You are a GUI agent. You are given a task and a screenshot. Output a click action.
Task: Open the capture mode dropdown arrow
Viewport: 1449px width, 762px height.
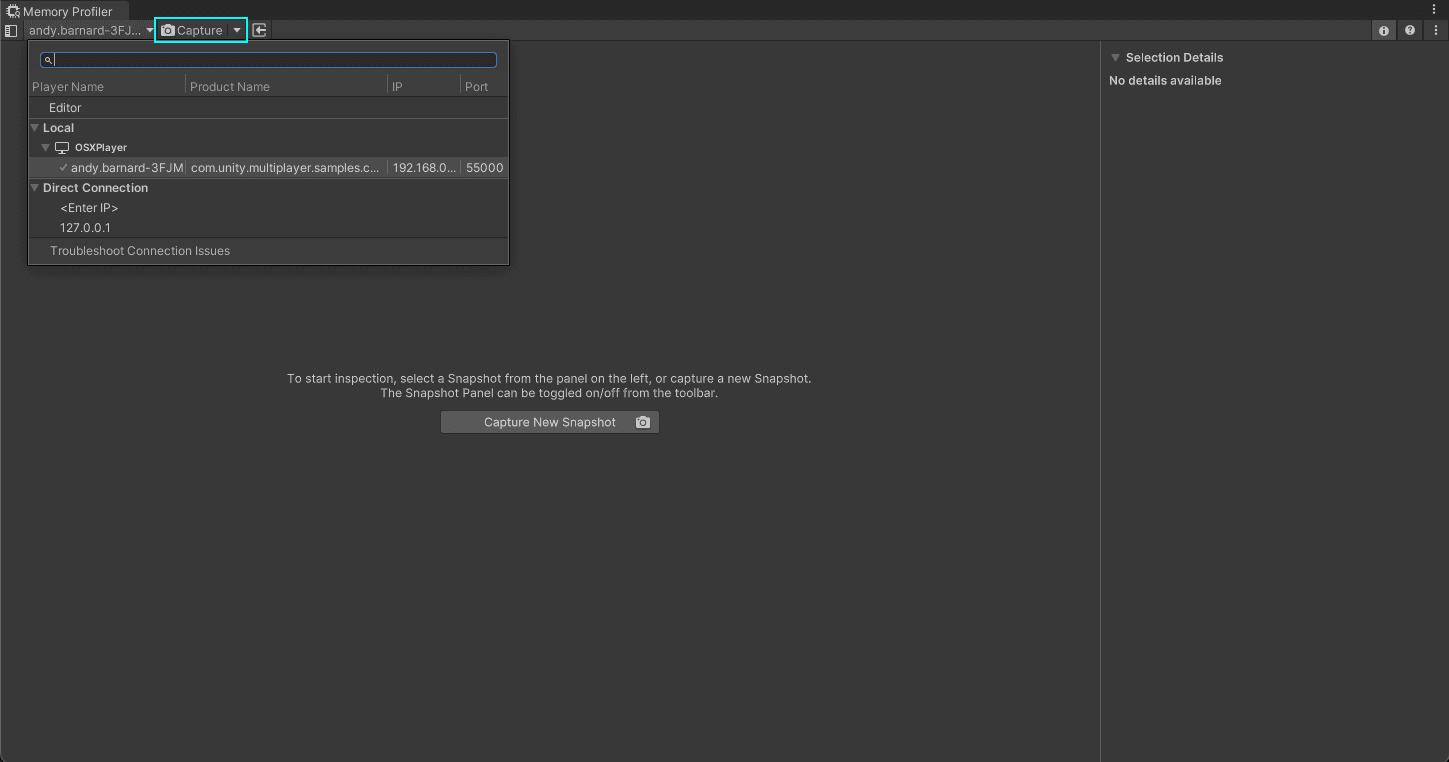coord(237,30)
